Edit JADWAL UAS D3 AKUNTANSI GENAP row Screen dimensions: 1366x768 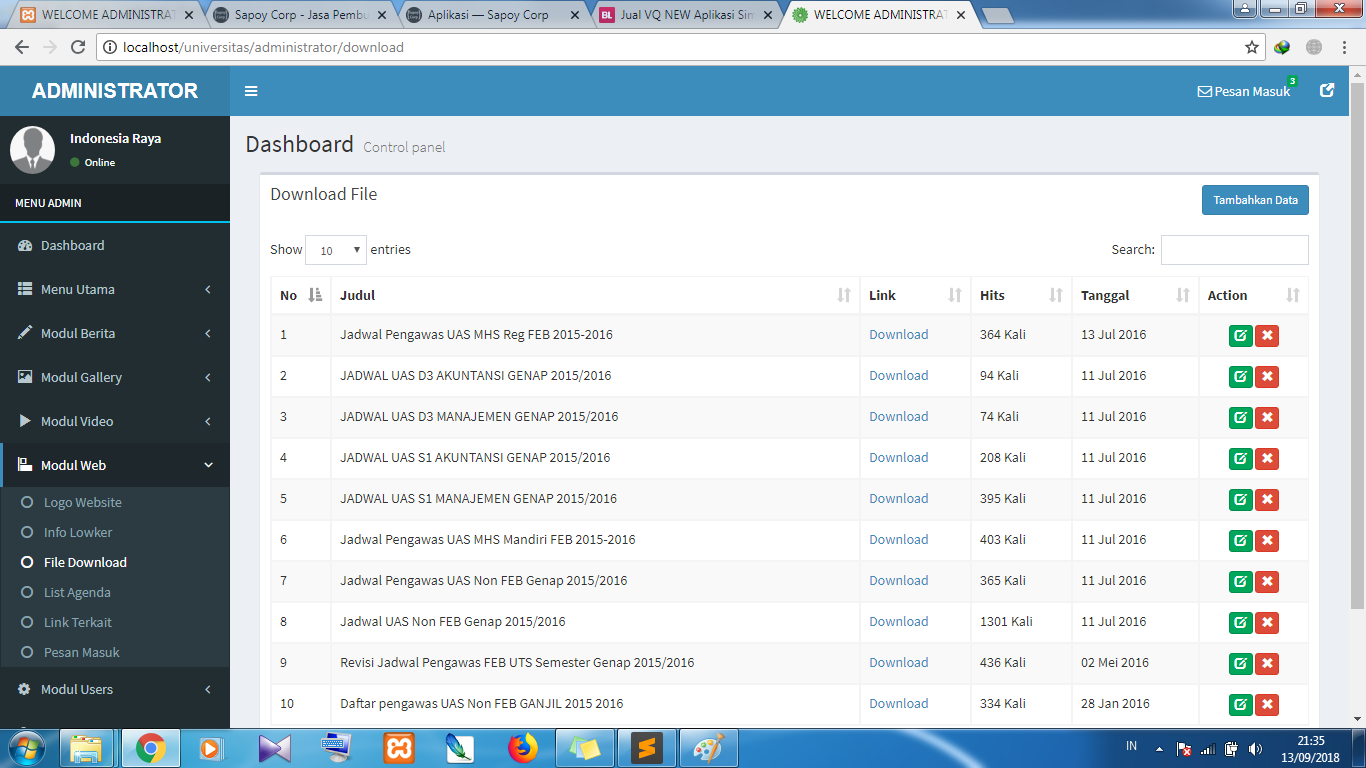1240,377
